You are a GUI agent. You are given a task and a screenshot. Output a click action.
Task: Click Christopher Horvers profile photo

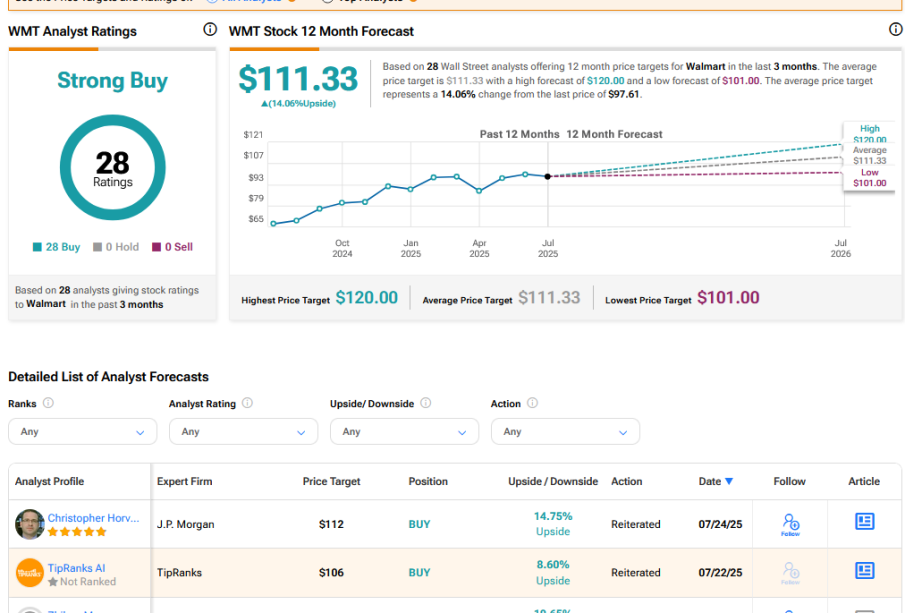(29, 524)
